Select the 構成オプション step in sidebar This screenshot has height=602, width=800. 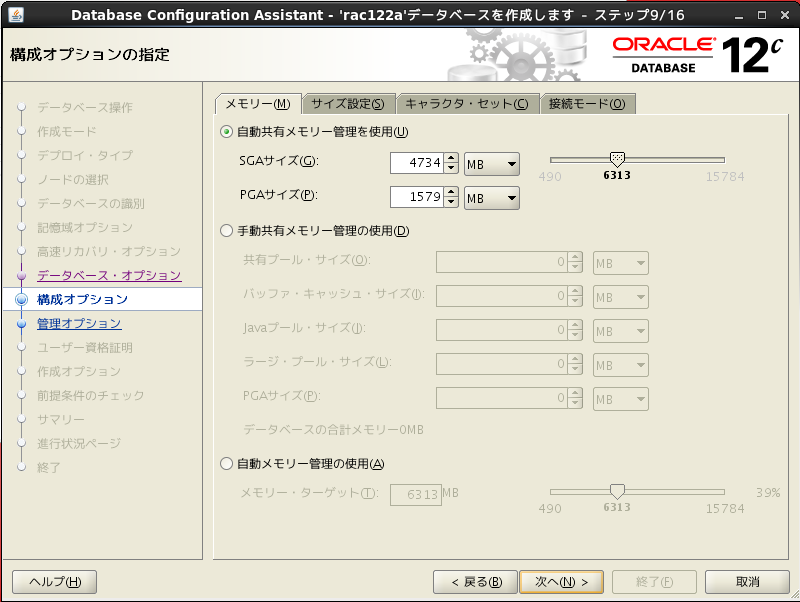[103, 299]
